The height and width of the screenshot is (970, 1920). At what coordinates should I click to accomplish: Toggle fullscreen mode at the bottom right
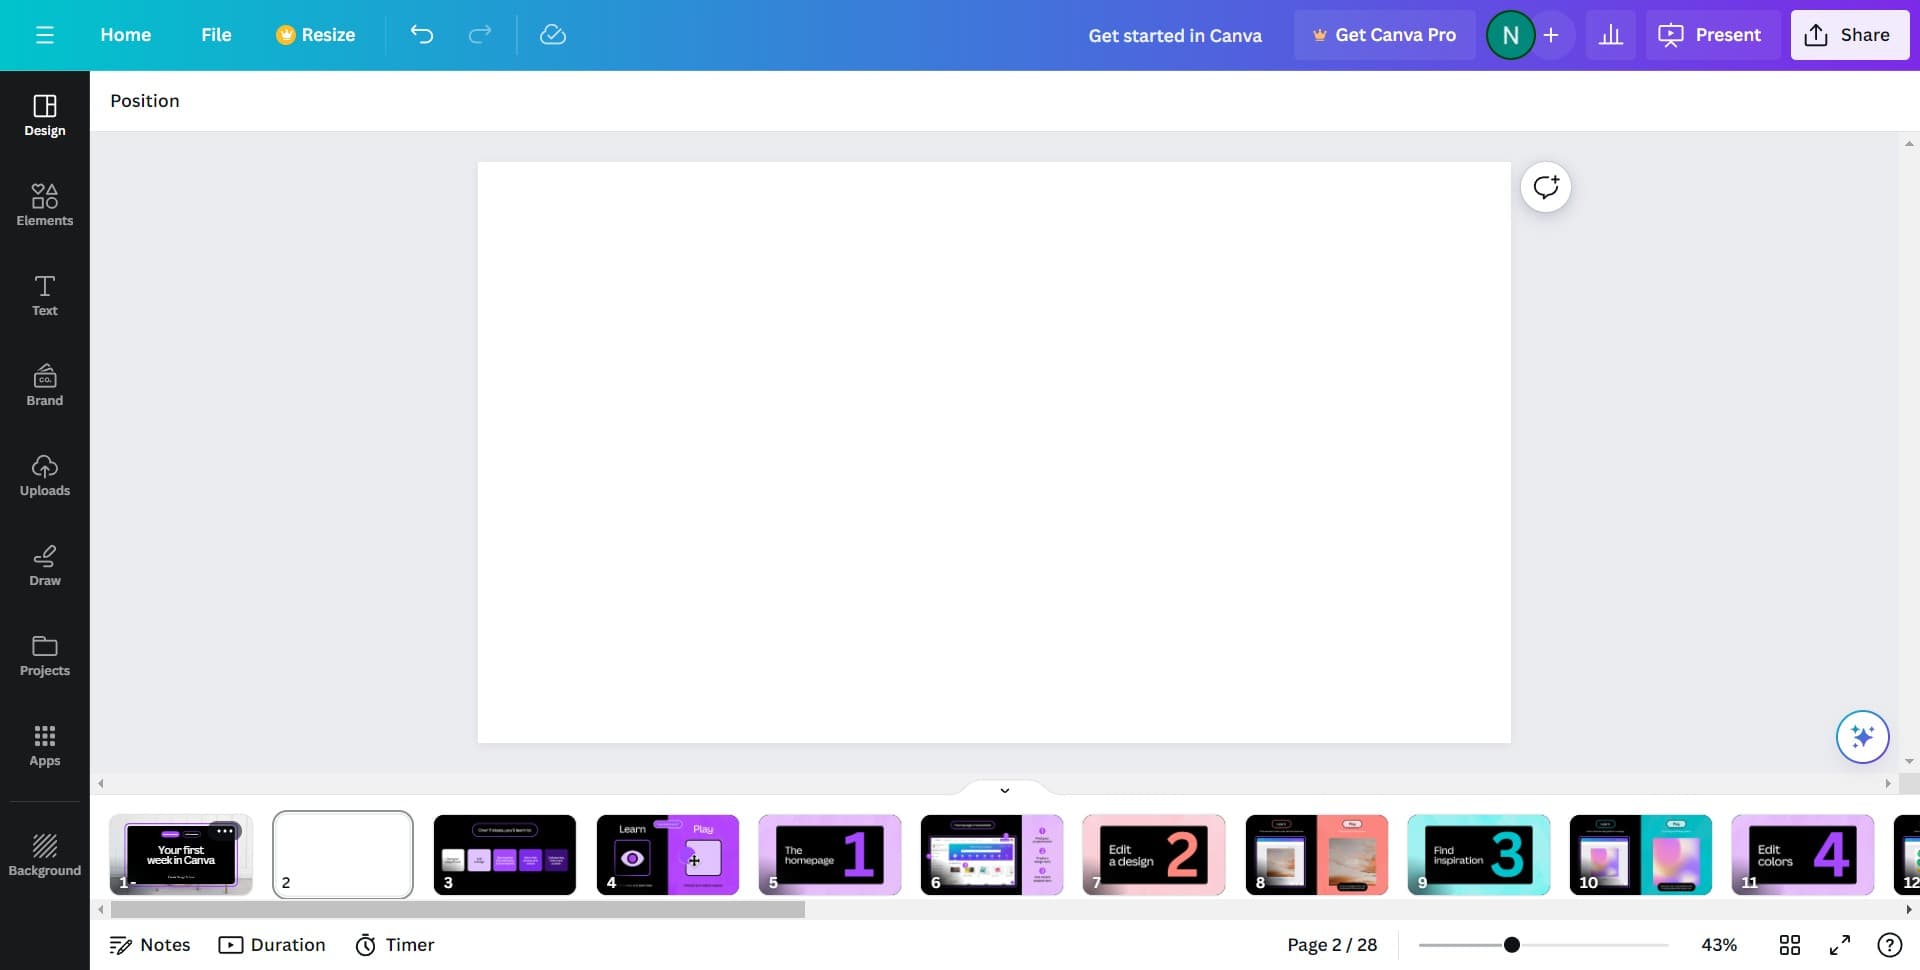pos(1839,944)
